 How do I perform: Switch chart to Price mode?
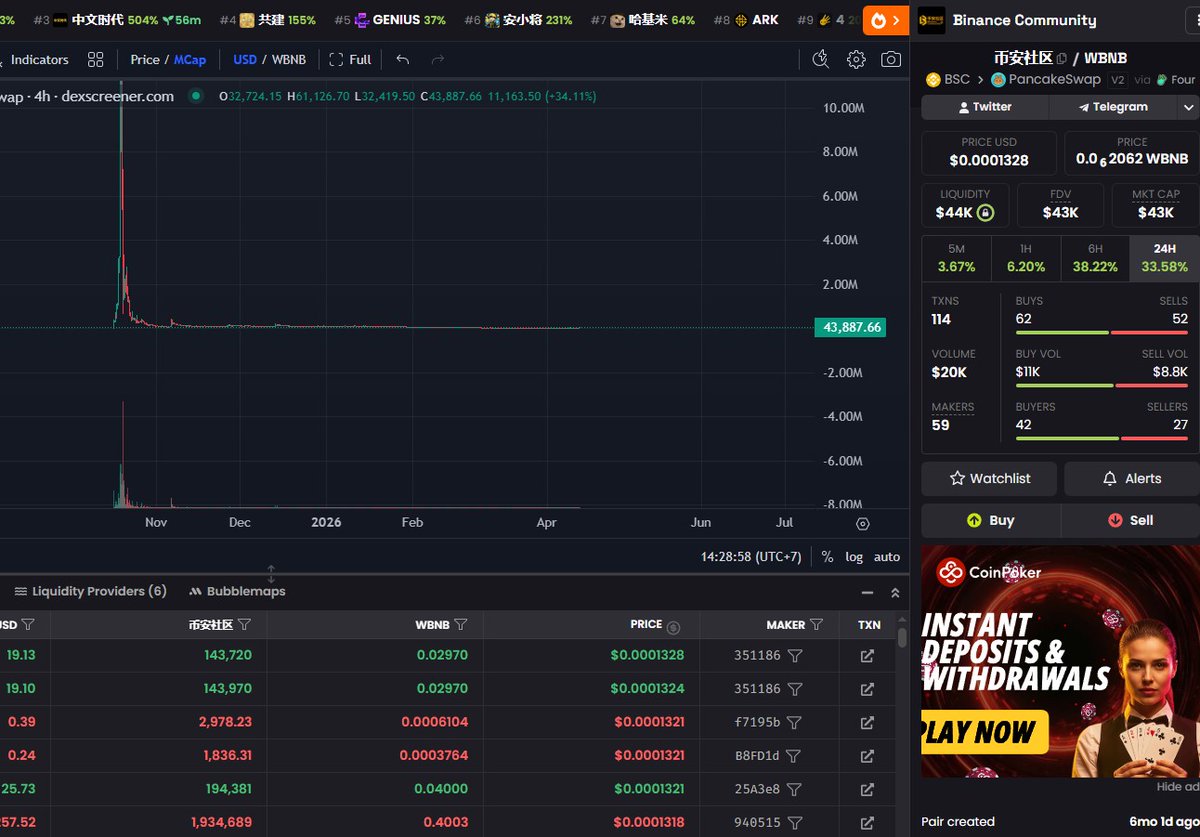(144, 60)
